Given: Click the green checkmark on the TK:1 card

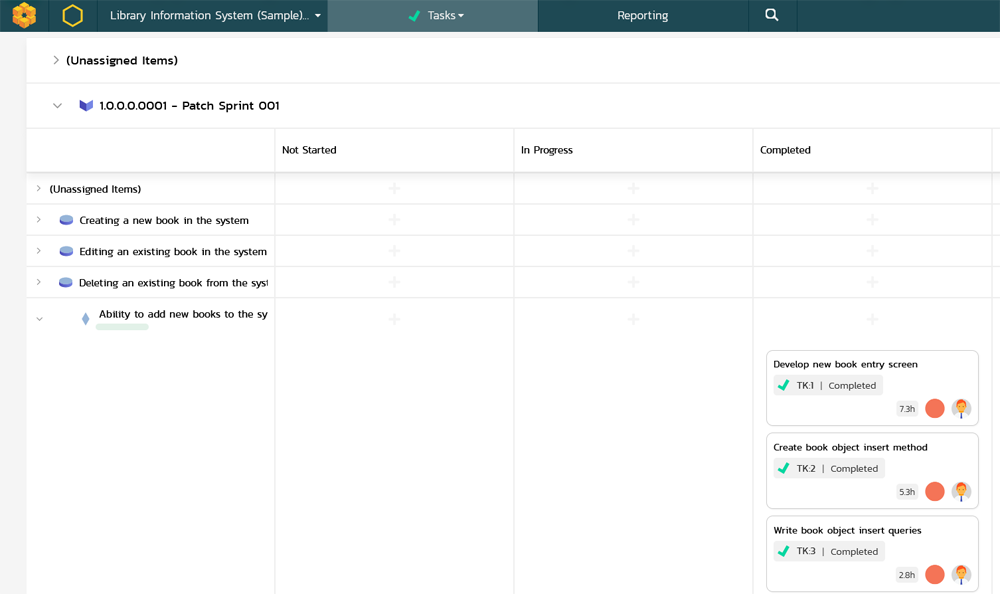Looking at the screenshot, I should click(x=784, y=385).
